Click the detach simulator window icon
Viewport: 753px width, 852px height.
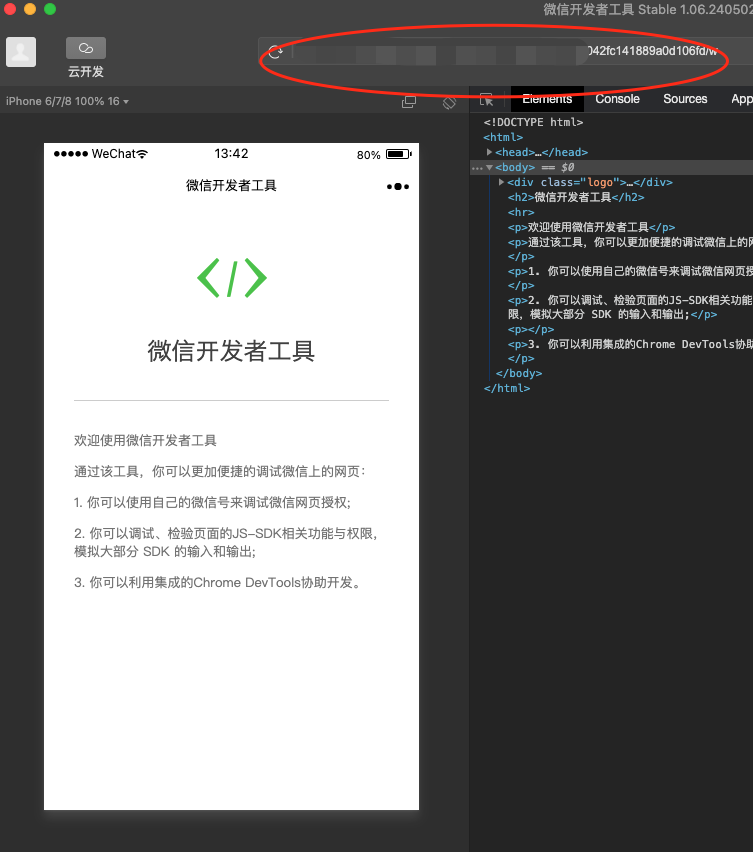click(x=409, y=102)
